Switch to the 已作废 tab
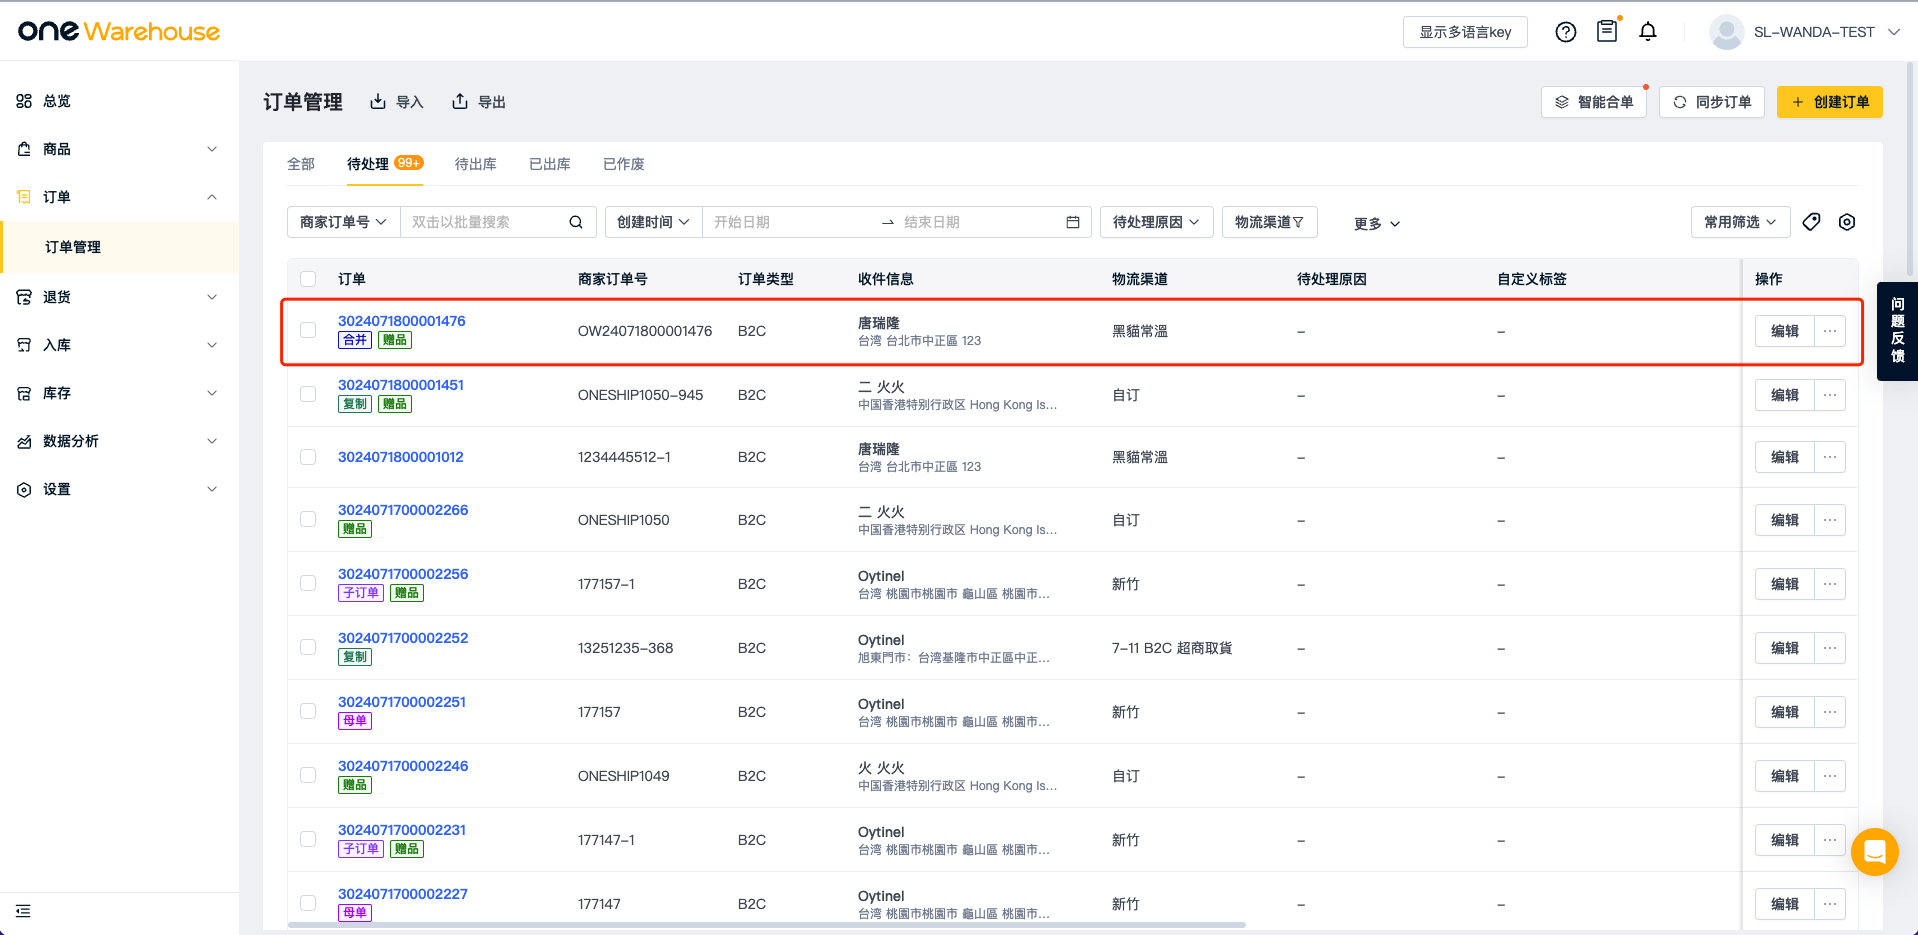The width and height of the screenshot is (1918, 935). pyautogui.click(x=623, y=164)
